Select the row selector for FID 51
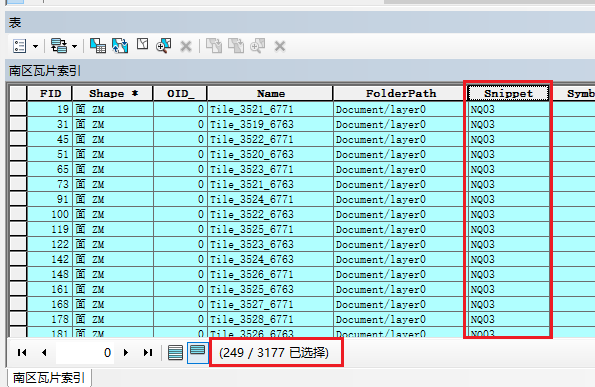 pyautogui.click(x=18, y=154)
